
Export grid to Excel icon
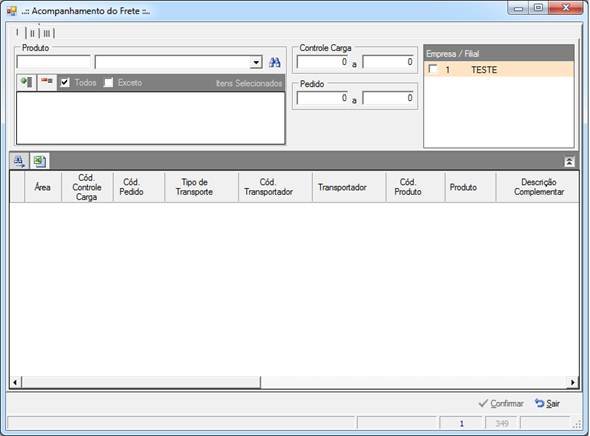[x=39, y=161]
